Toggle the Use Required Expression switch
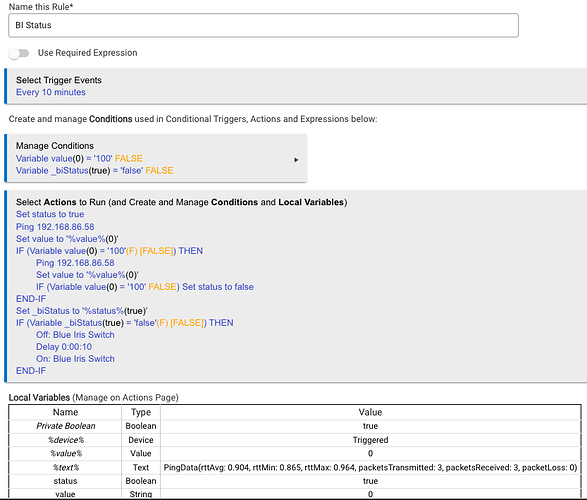The height and width of the screenshot is (500, 587). [19, 53]
